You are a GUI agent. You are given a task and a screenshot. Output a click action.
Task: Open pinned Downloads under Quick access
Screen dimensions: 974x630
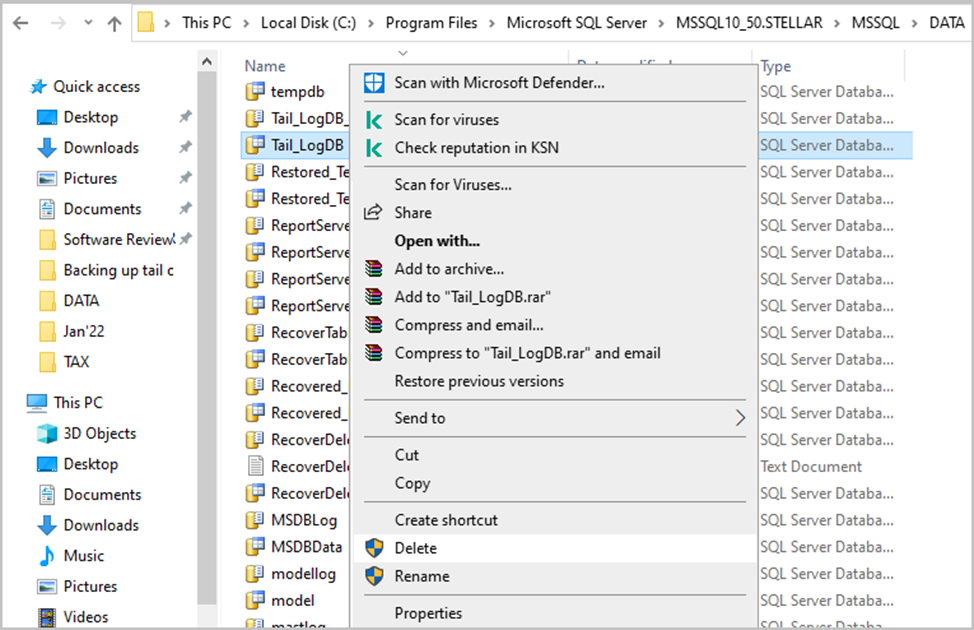[101, 148]
